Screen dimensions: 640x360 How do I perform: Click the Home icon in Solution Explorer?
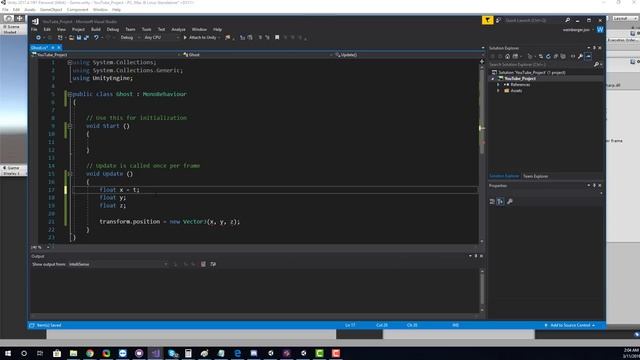pos(507,56)
